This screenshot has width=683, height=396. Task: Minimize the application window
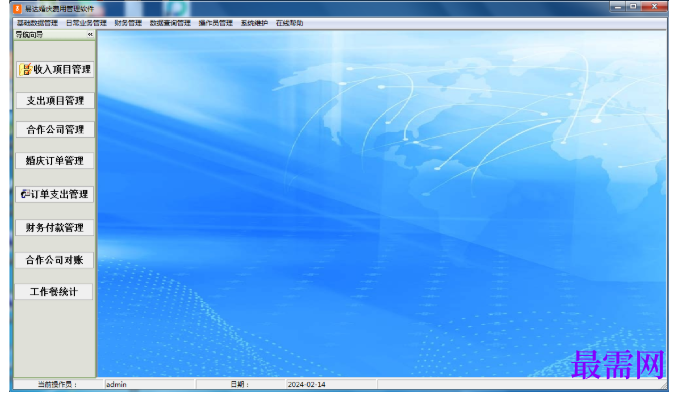click(x=617, y=7)
